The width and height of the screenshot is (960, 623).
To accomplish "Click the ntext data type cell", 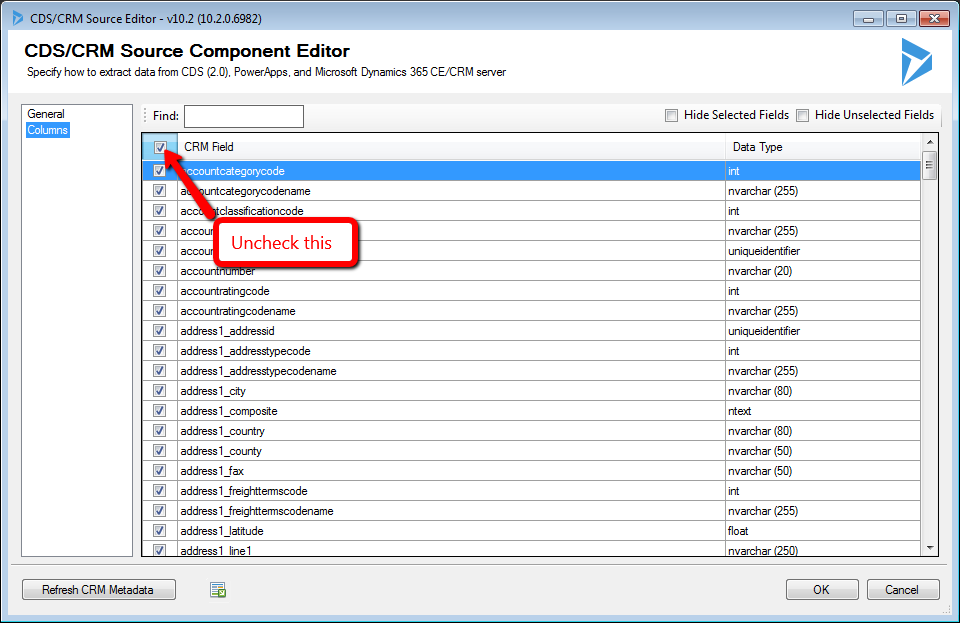I will tap(822, 411).
